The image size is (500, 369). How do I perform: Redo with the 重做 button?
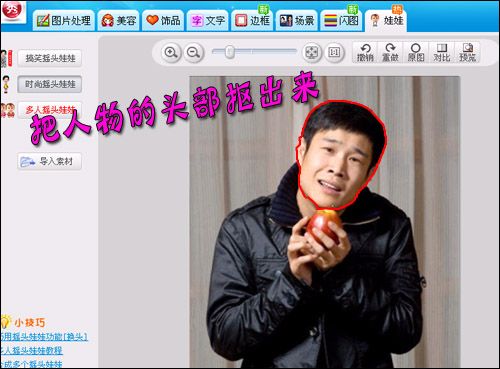(390, 53)
